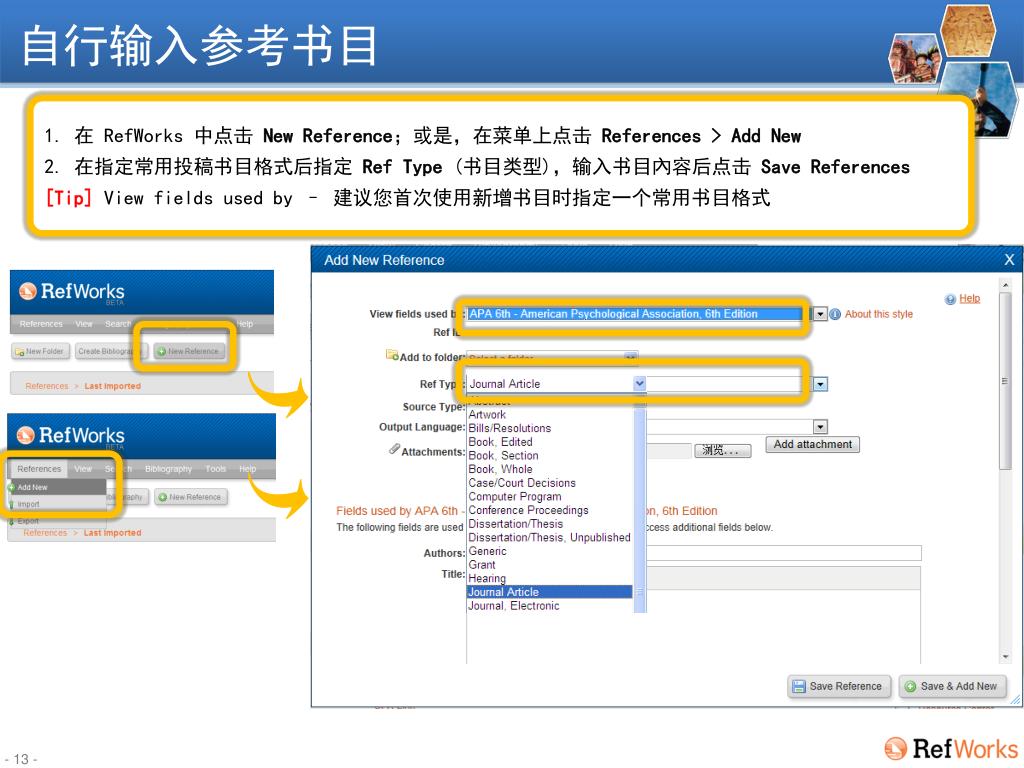This screenshot has height=768, width=1024.
Task: Open the Add to folder dropdown
Action: tap(630, 357)
